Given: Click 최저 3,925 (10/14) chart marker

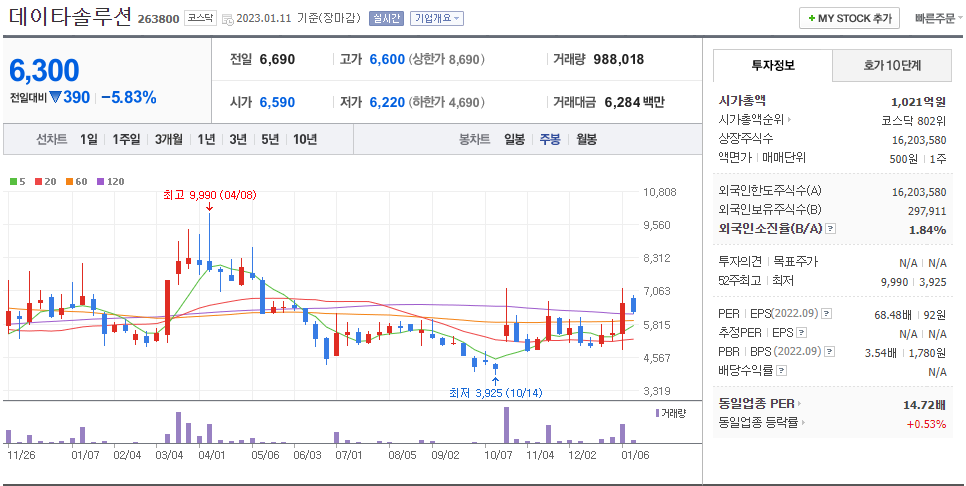Looking at the screenshot, I should [x=496, y=392].
